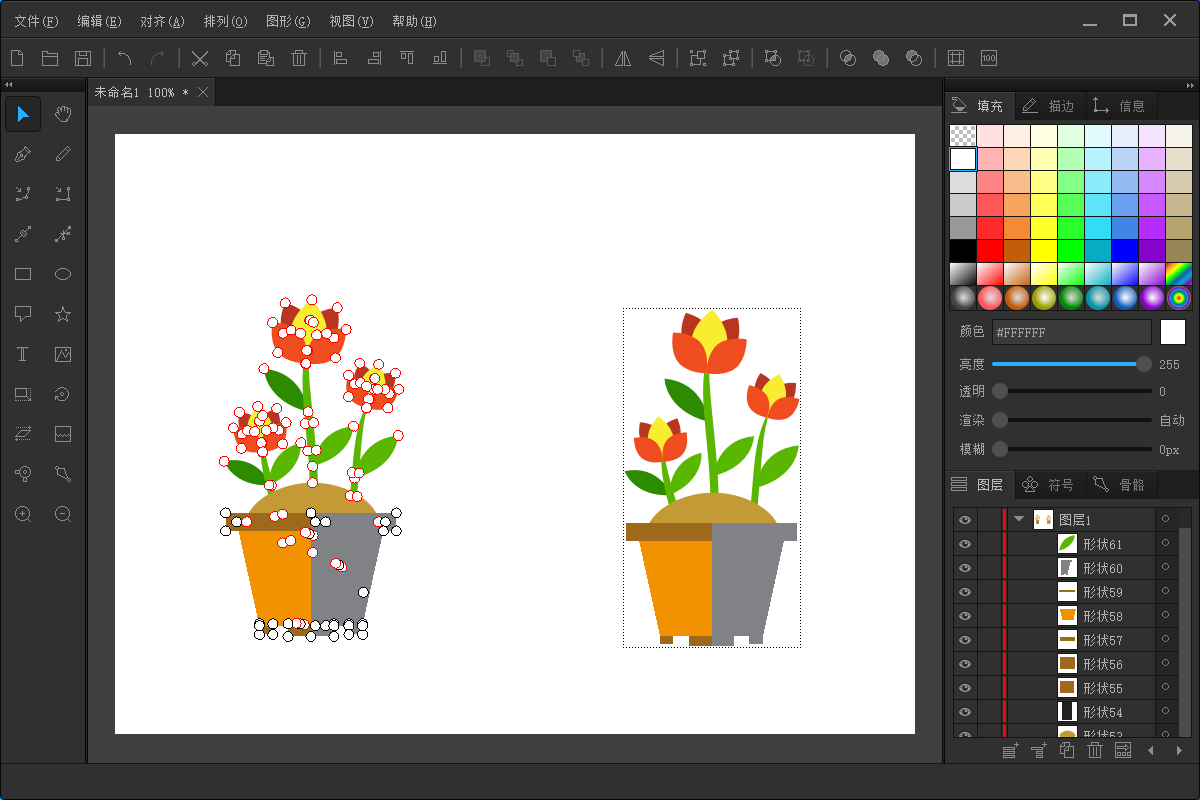Pick the pure red color swatch
Screen dimensions: 1200x800
(x=989, y=249)
